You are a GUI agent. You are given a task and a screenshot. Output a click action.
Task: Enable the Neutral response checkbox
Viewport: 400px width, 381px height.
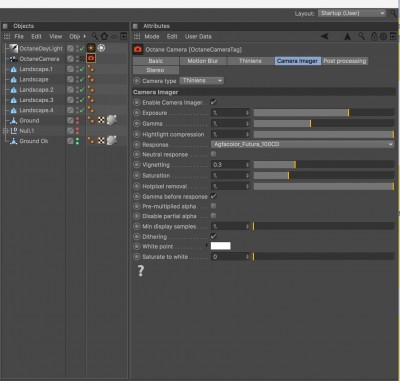[213, 154]
